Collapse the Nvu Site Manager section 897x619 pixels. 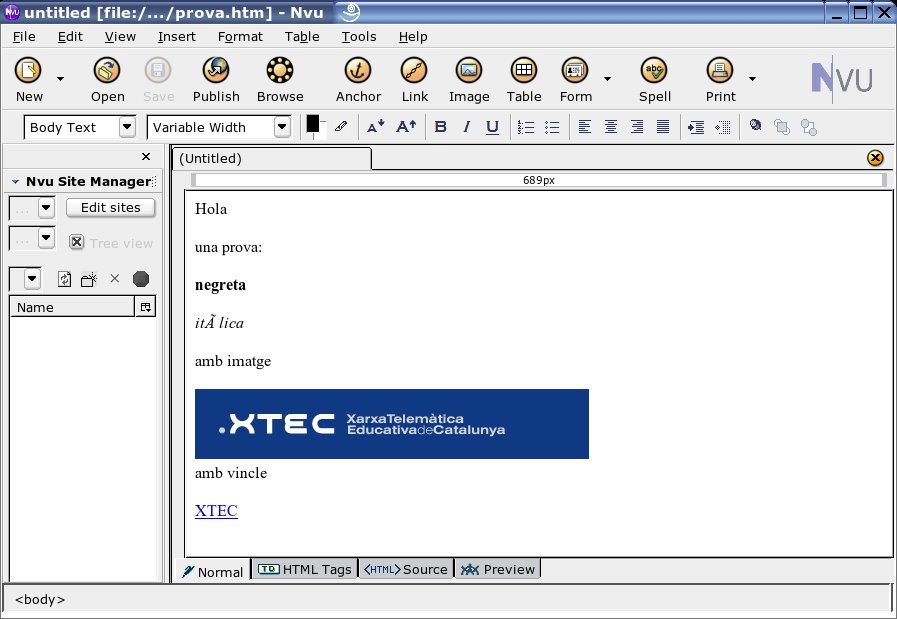pyautogui.click(x=15, y=181)
